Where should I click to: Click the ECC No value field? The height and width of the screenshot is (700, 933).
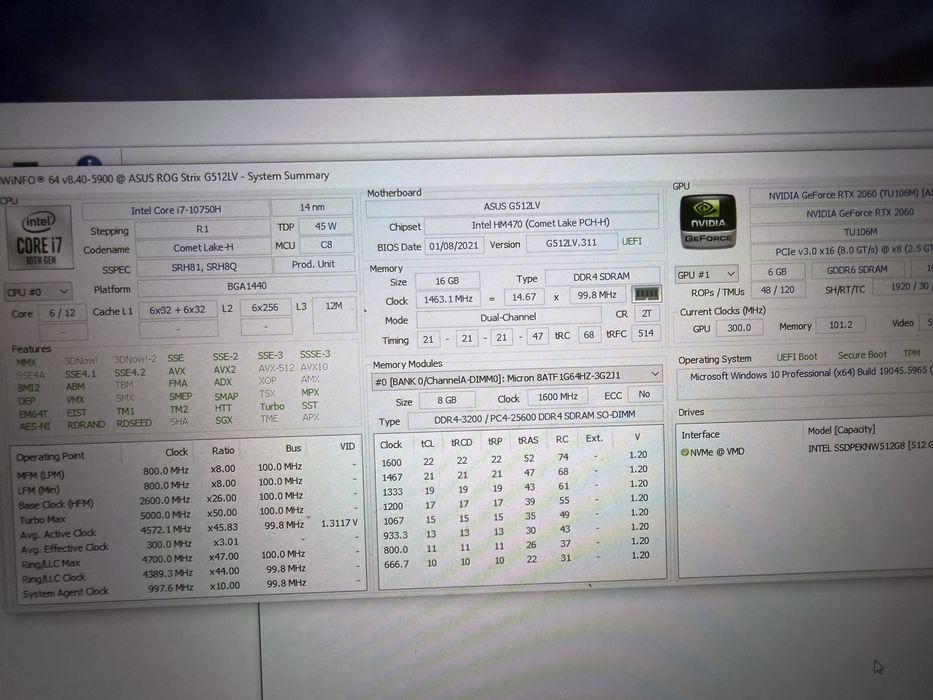(x=644, y=395)
